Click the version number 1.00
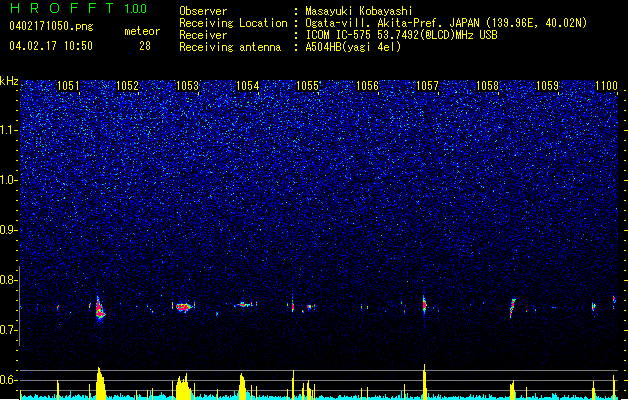629x400 pixels. [x=135, y=9]
